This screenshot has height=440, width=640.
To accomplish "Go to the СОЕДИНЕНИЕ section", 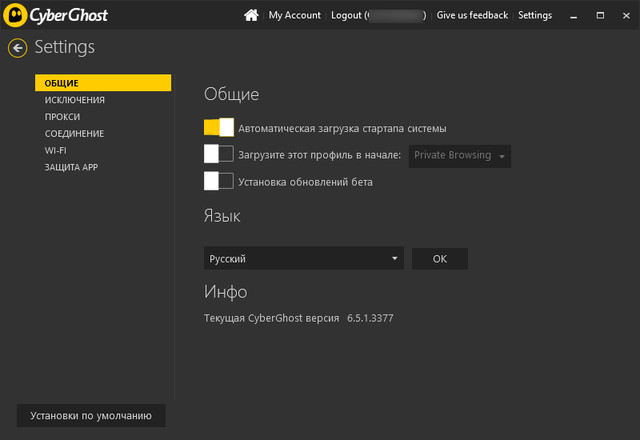I will [x=74, y=134].
